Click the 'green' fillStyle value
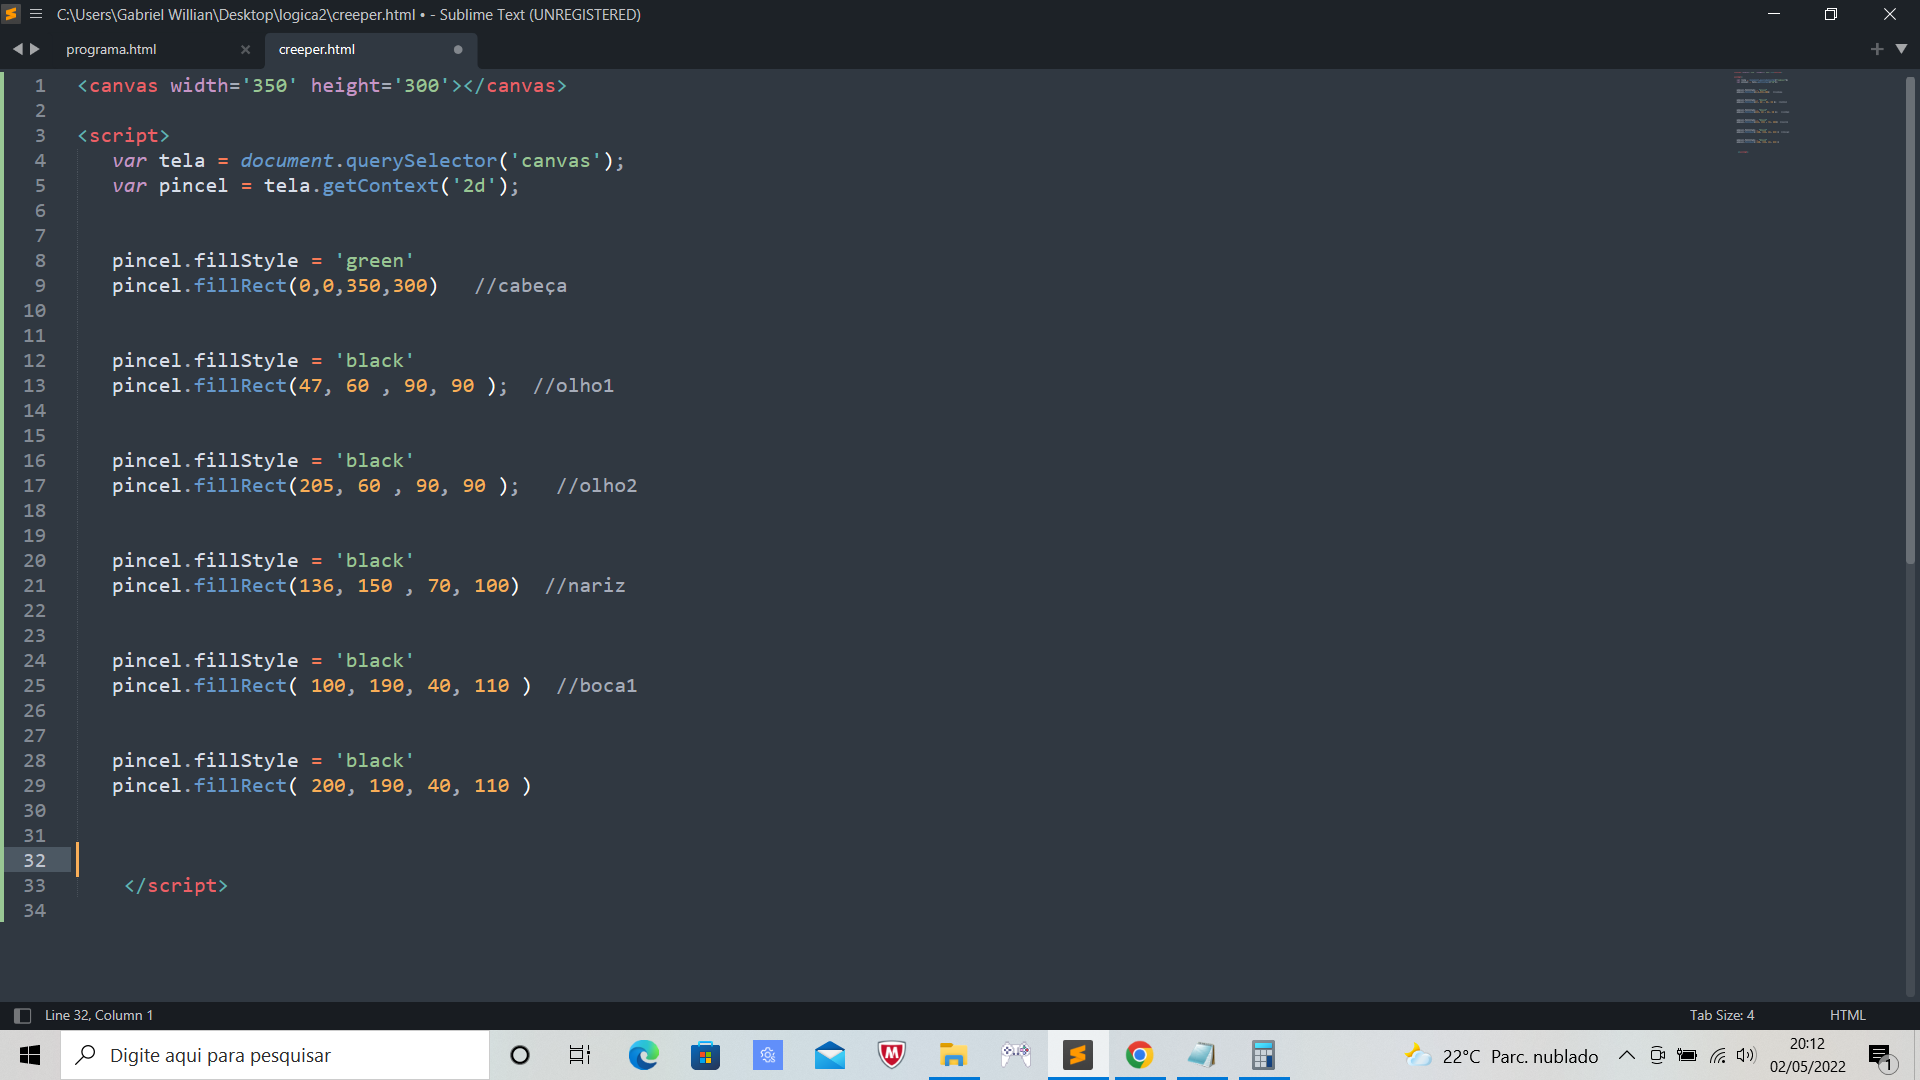Image resolution: width=1920 pixels, height=1080 pixels. pos(374,260)
